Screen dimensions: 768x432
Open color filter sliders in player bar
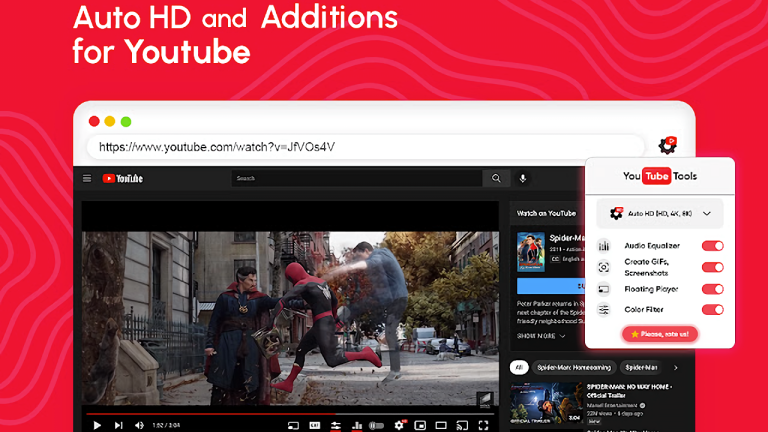click(336, 425)
